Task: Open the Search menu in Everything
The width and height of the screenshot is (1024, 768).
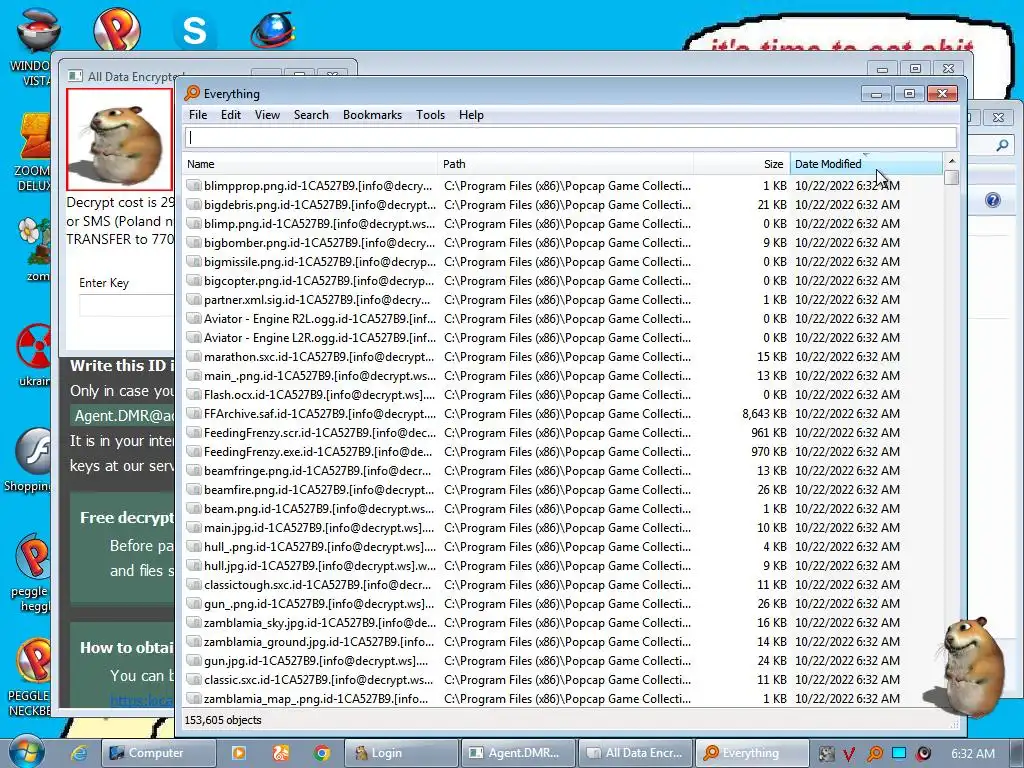Action: tap(311, 115)
